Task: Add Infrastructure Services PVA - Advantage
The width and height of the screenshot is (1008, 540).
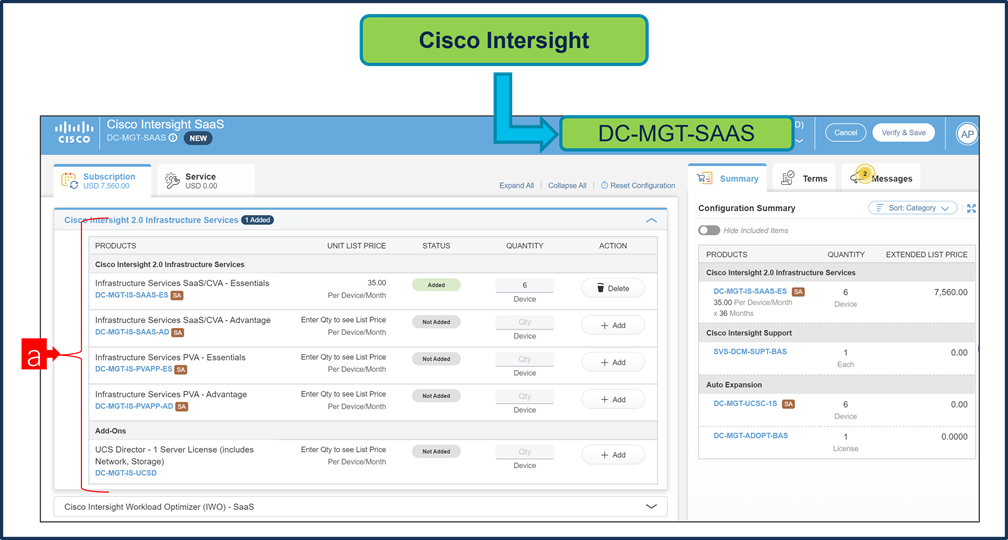Action: (x=613, y=399)
